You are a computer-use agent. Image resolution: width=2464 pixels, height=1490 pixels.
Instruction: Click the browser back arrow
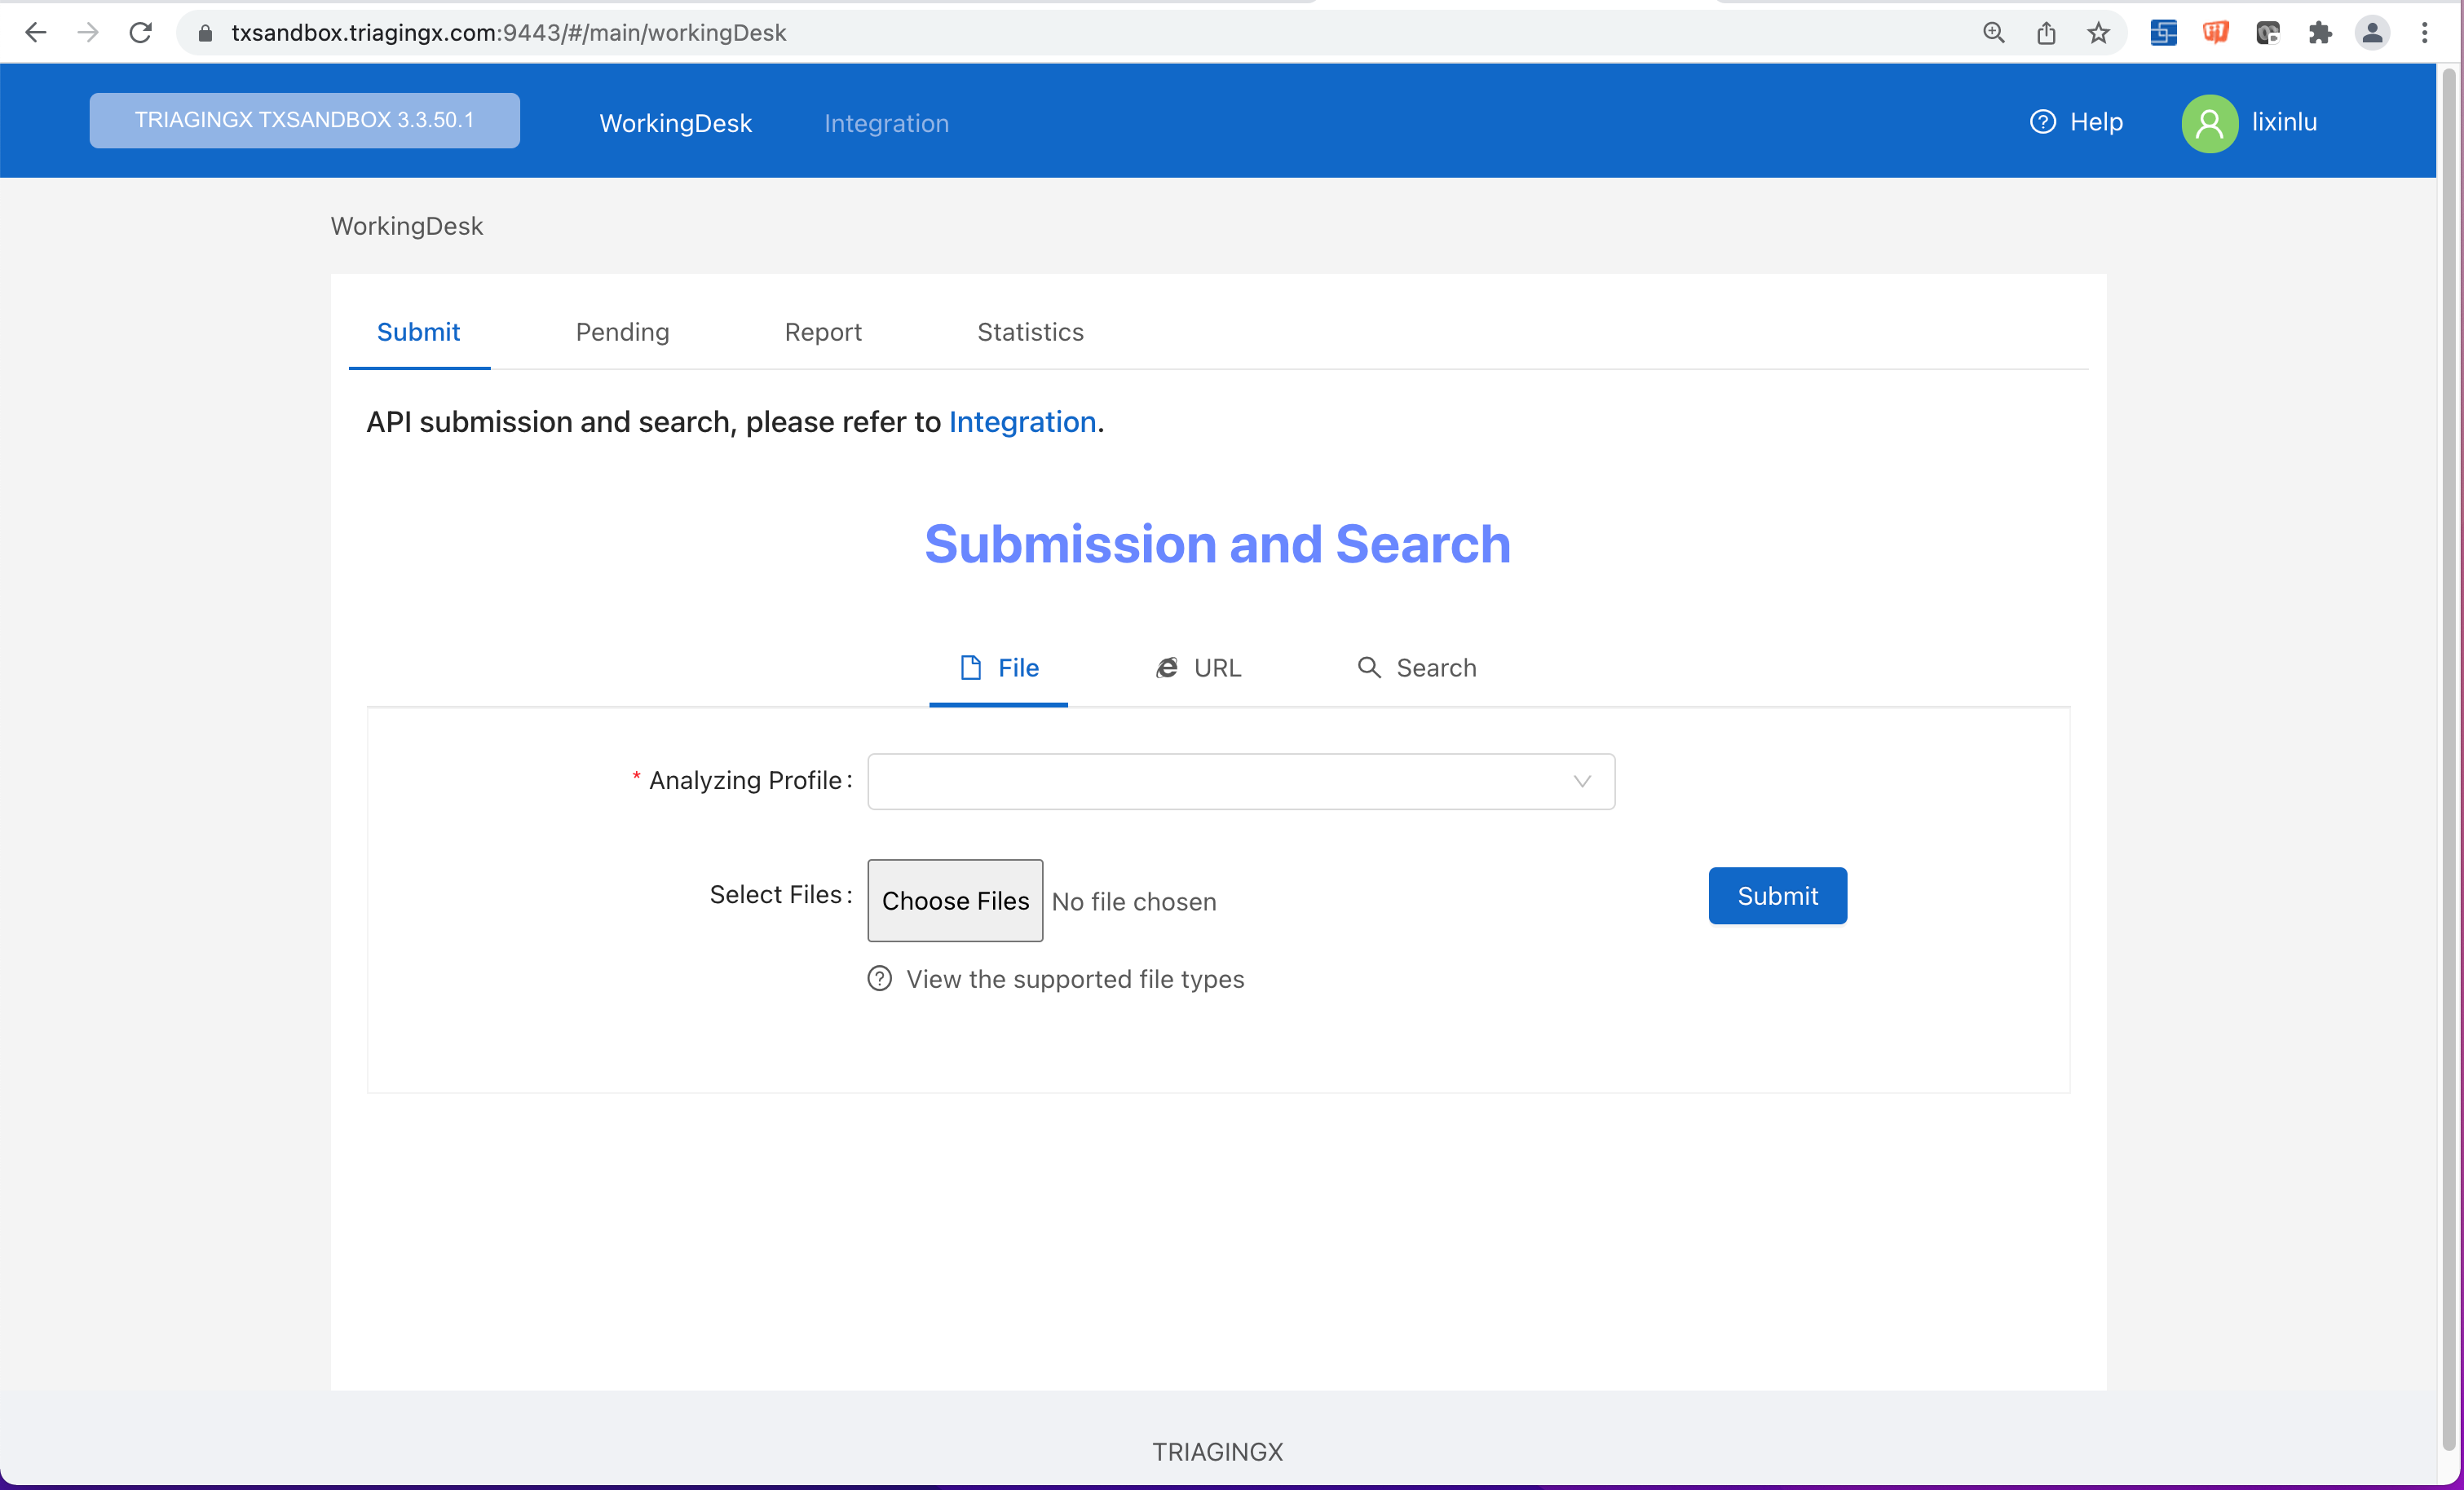point(36,33)
